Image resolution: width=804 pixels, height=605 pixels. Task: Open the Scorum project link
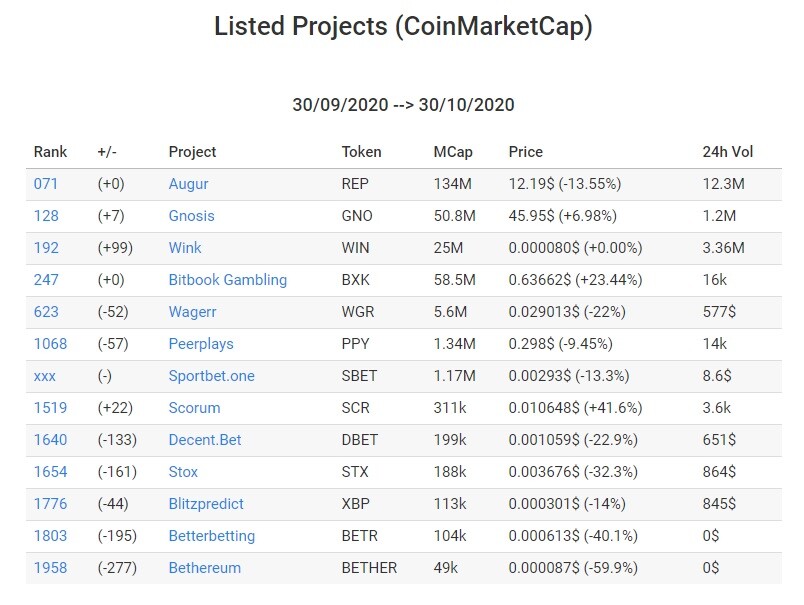[x=194, y=408]
